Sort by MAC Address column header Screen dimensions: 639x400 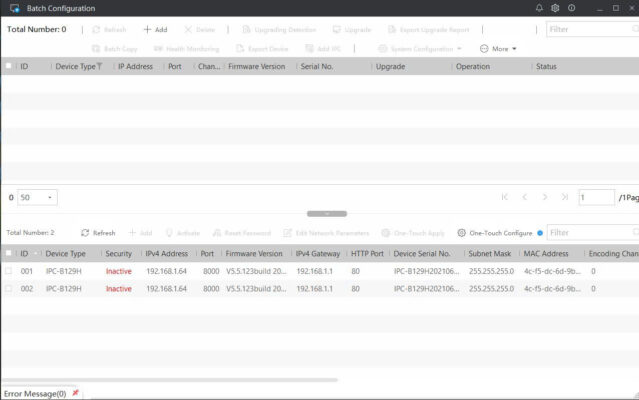tap(547, 254)
